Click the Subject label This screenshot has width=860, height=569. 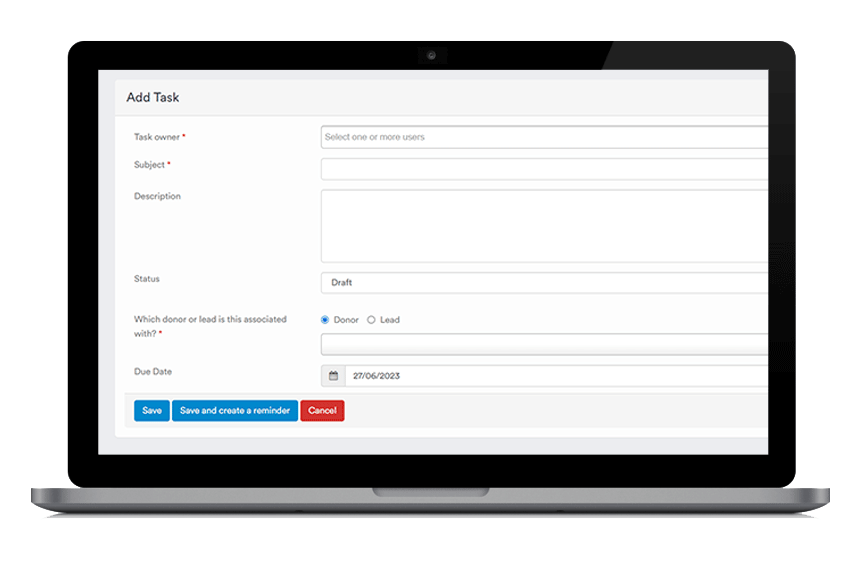149,165
